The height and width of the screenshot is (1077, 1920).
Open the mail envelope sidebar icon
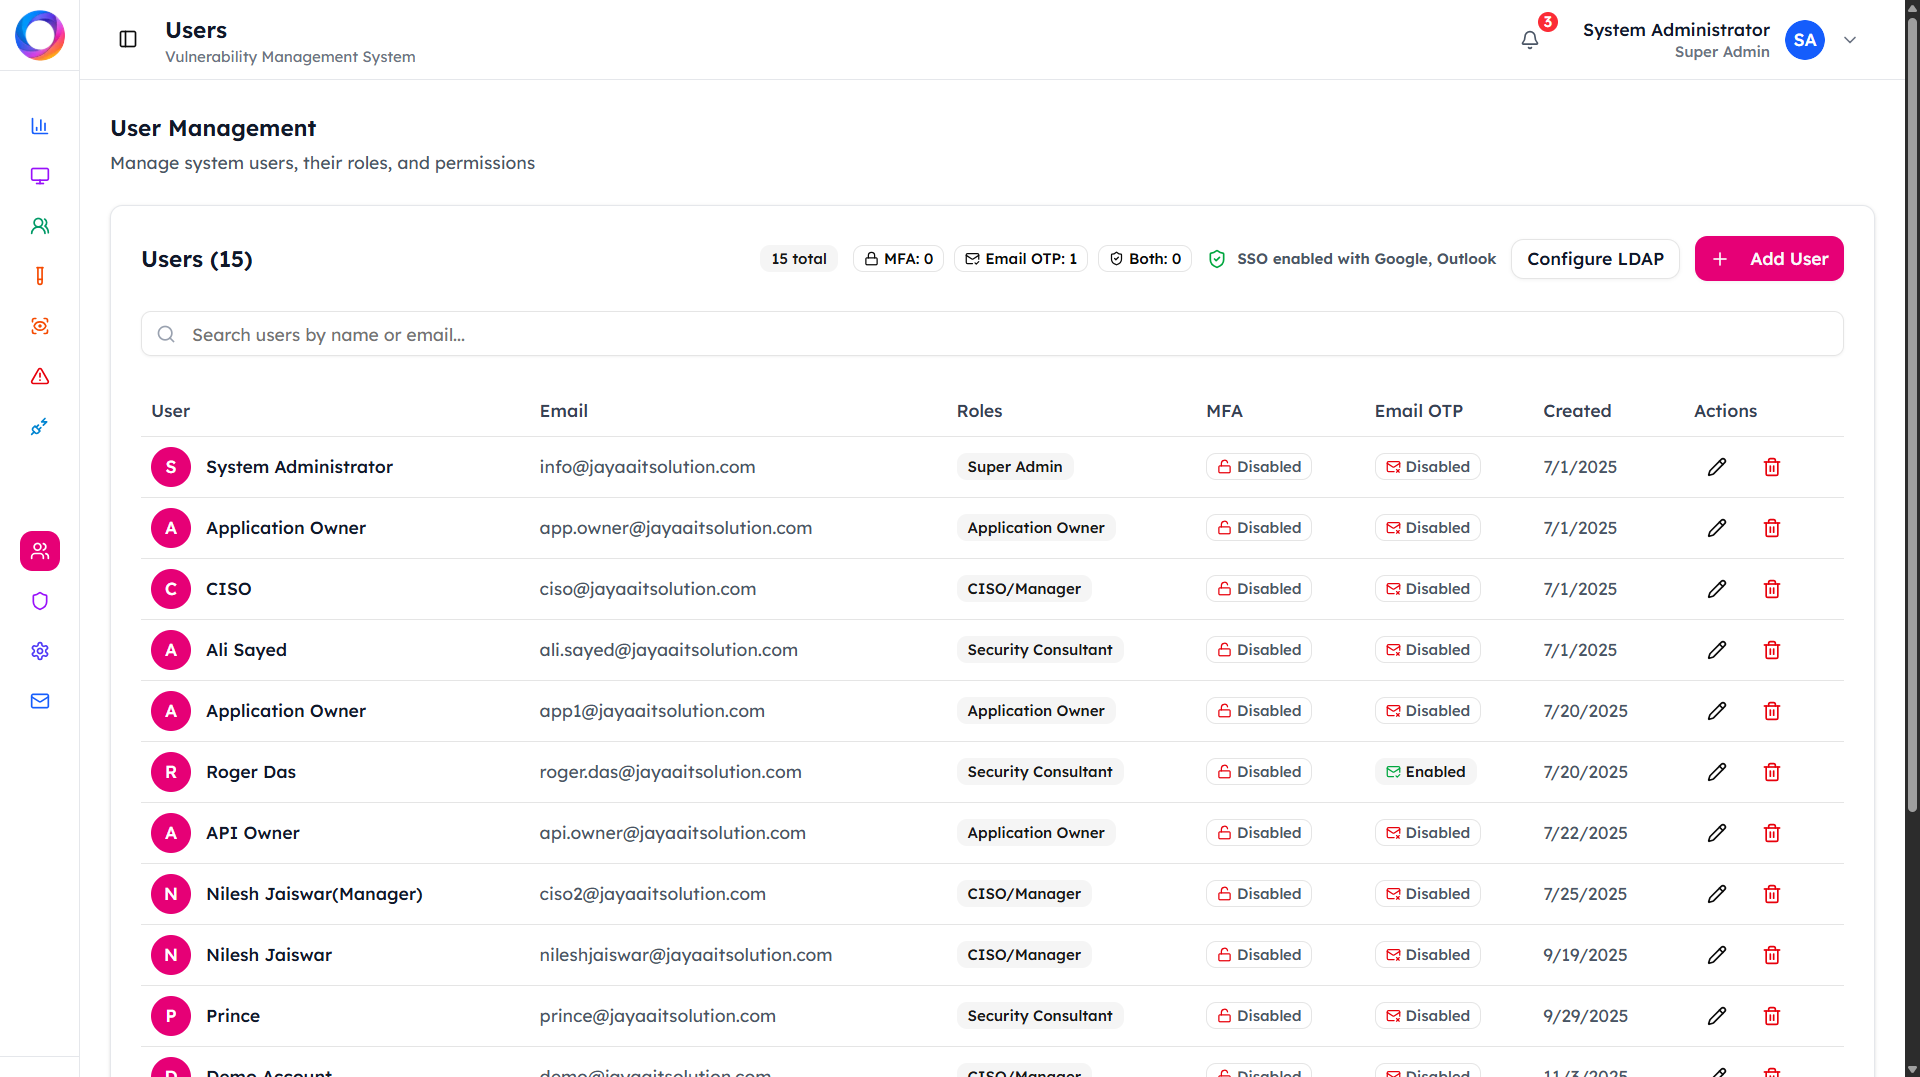pyautogui.click(x=40, y=701)
